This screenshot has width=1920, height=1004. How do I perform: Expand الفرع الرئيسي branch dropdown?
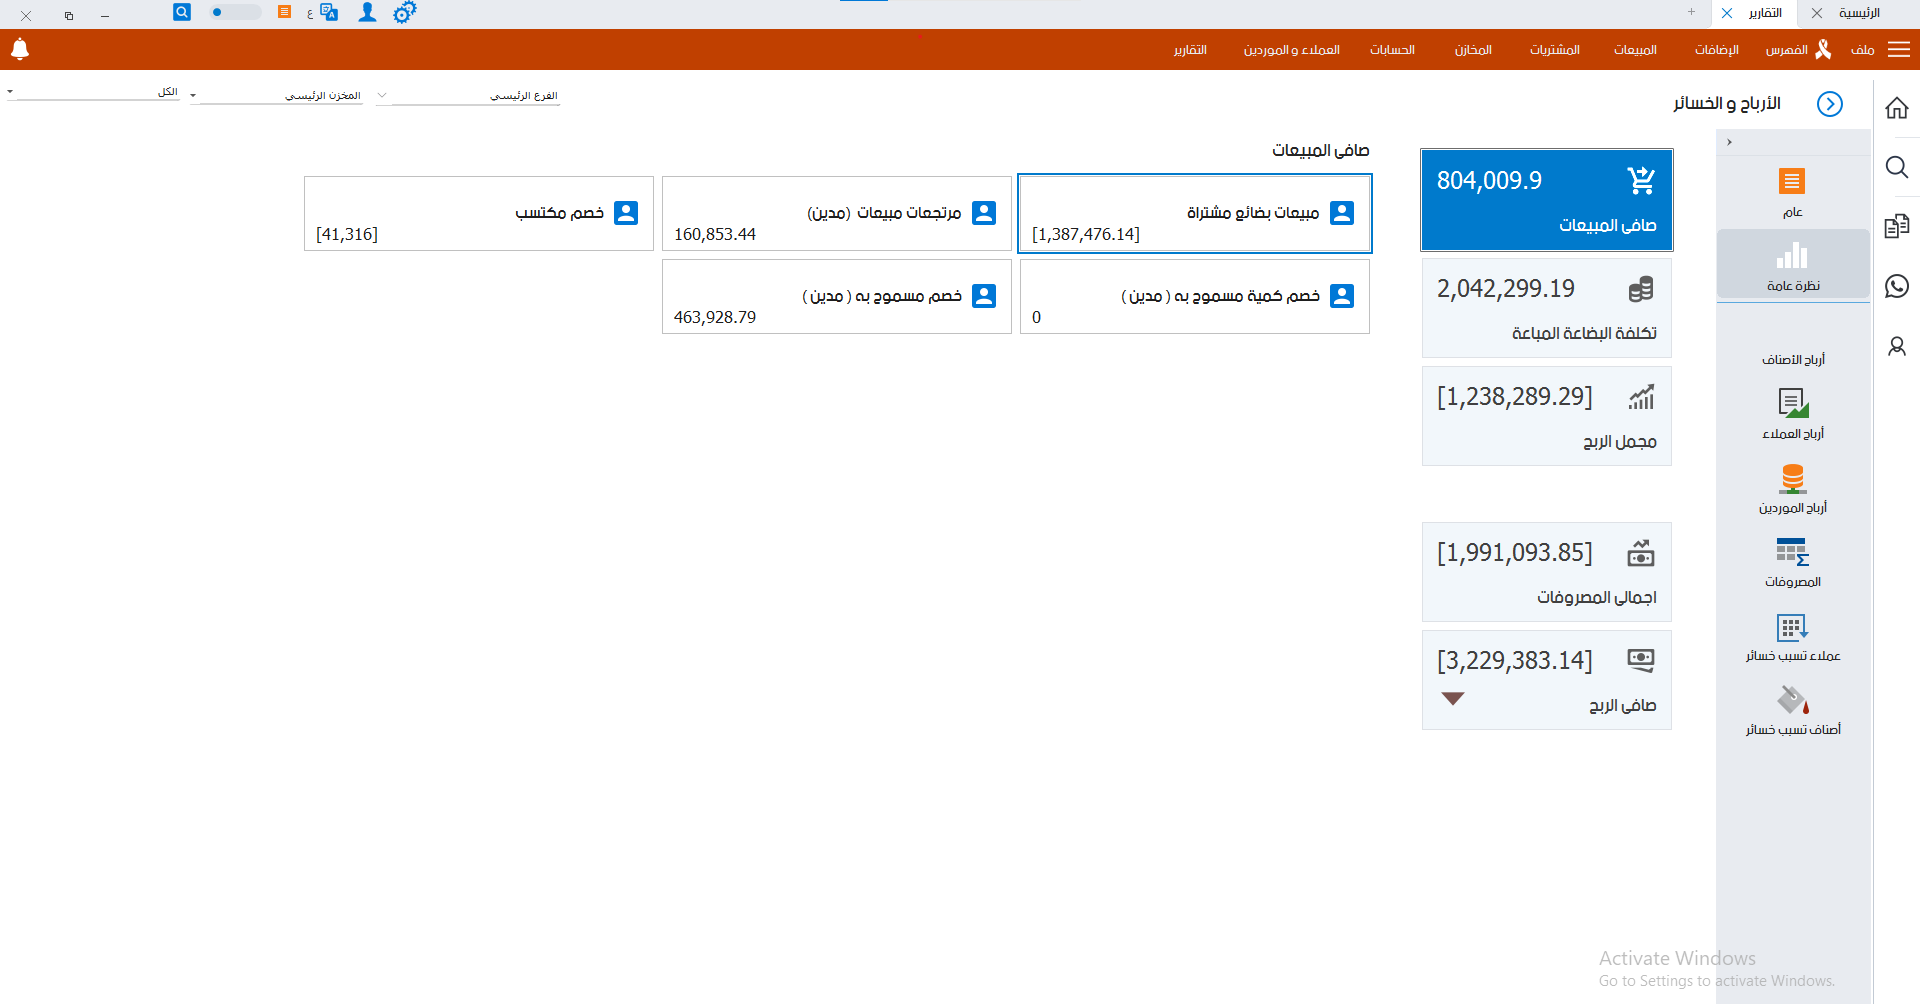[382, 96]
